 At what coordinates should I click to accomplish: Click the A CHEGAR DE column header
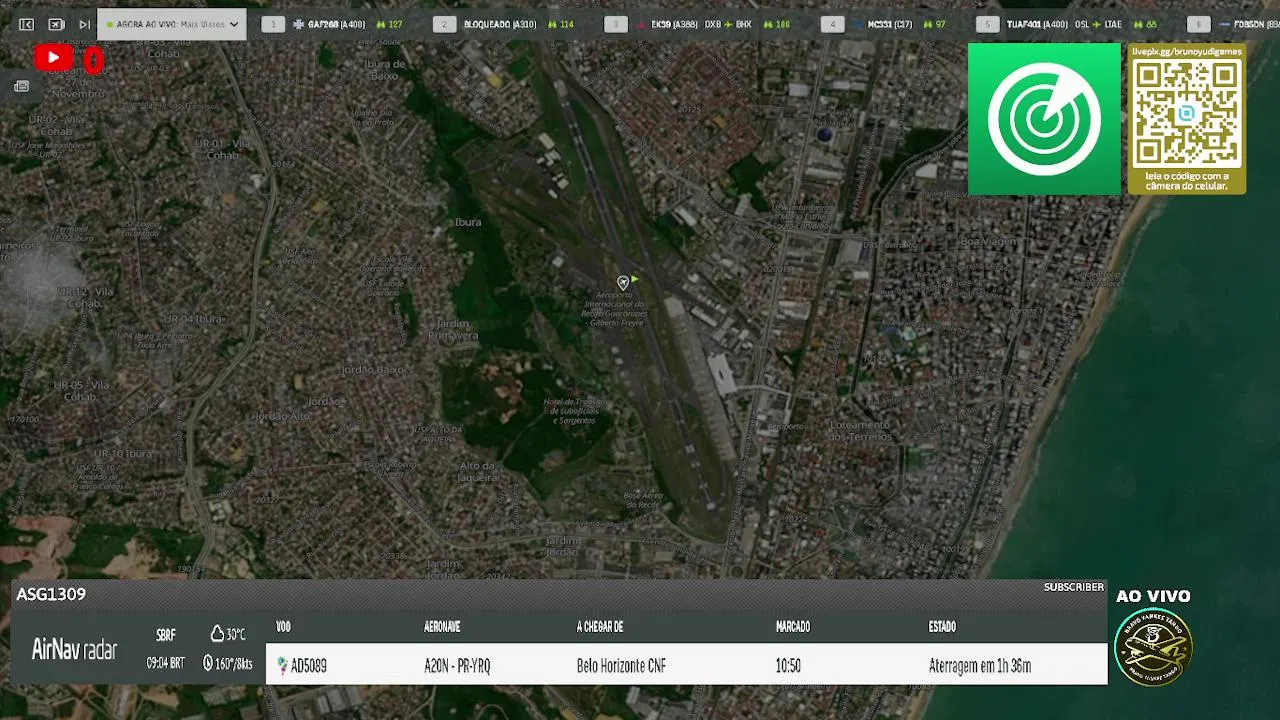pyautogui.click(x=600, y=627)
